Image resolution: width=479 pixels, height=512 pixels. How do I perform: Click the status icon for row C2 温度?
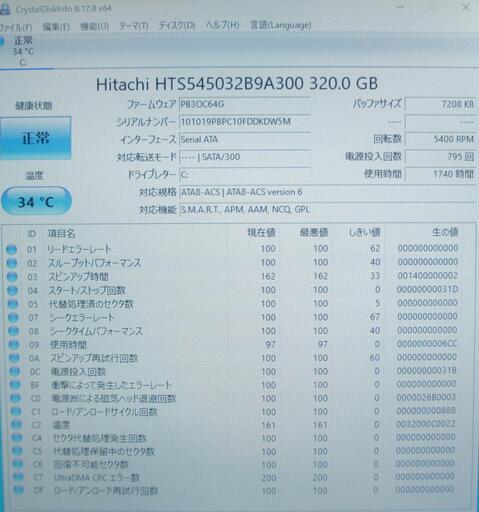(16, 425)
